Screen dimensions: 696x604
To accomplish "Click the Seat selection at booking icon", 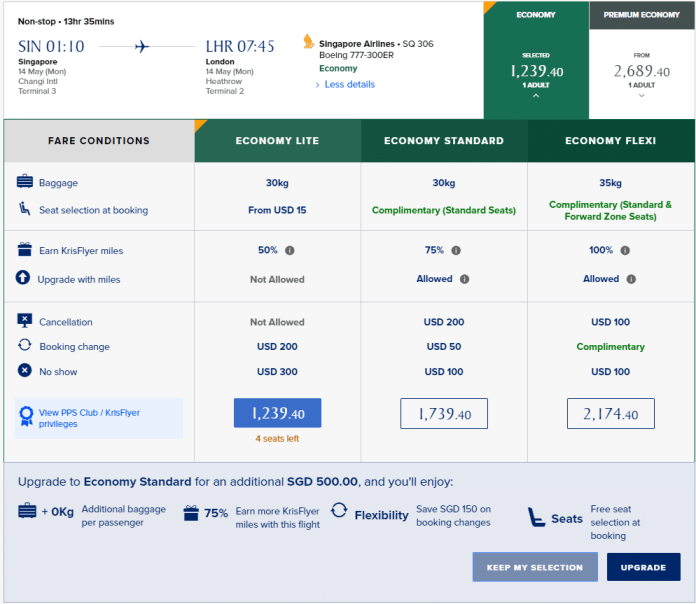I will point(25,209).
